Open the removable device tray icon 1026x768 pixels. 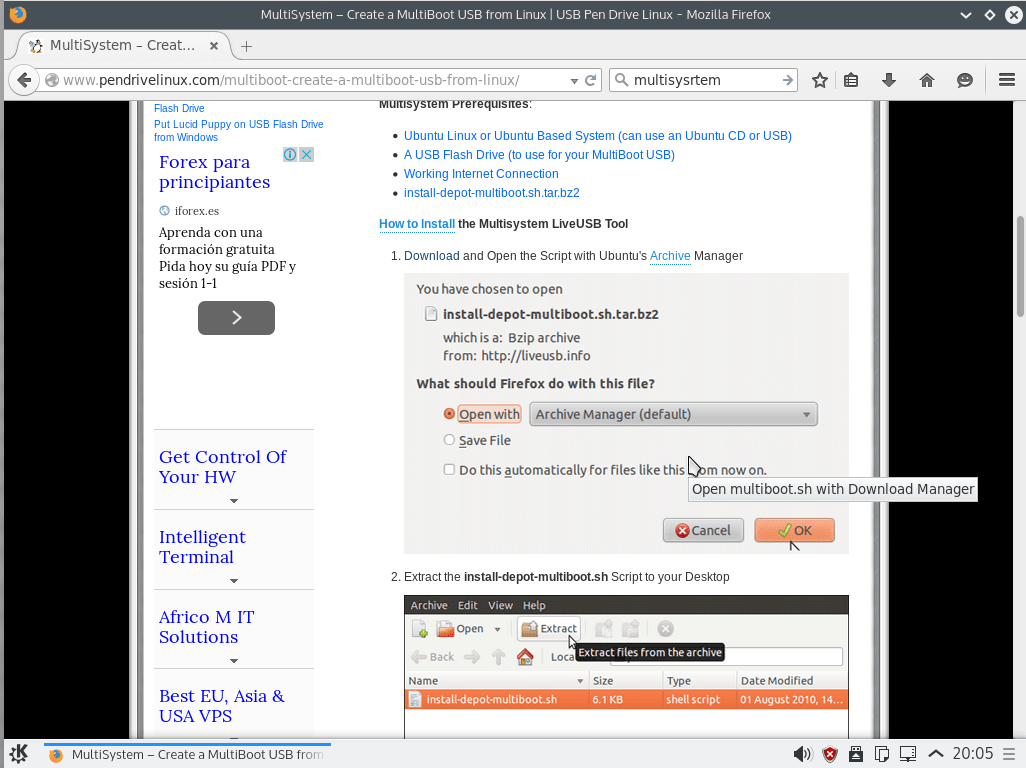(x=855, y=754)
